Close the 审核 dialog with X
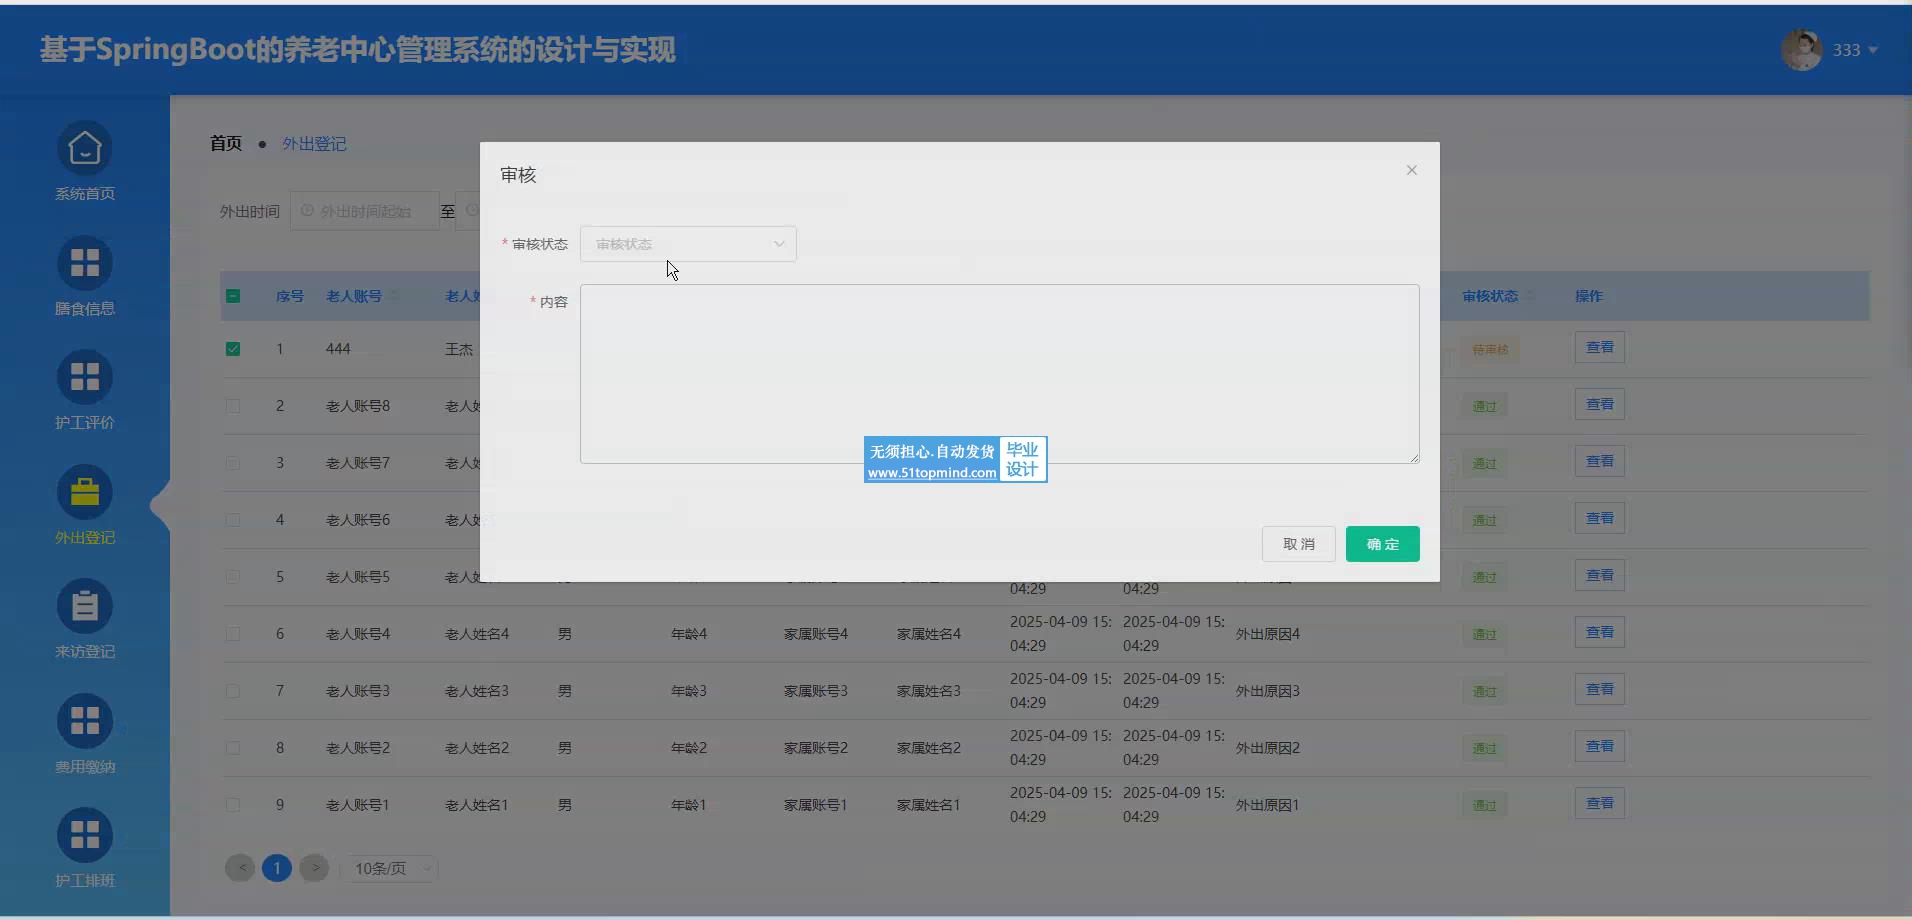Viewport: 1912px width, 920px height. [x=1411, y=170]
